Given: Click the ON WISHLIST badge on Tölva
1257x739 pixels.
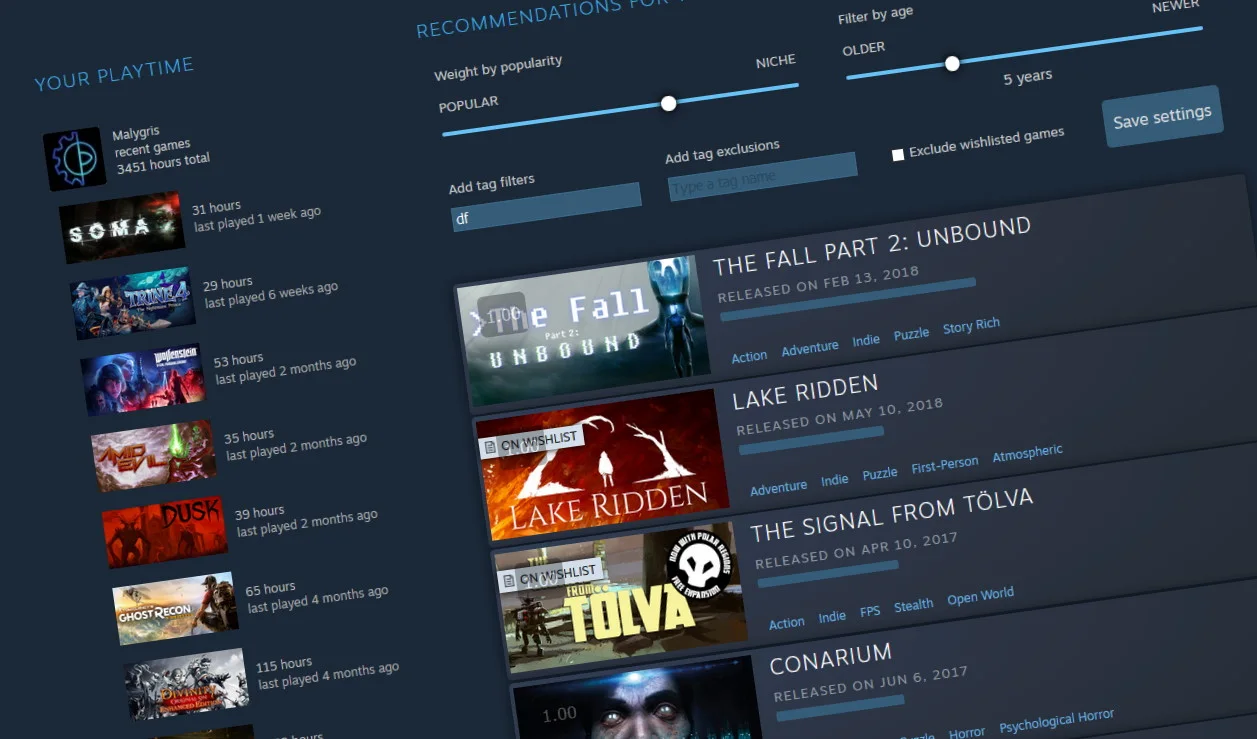Looking at the screenshot, I should (x=549, y=576).
